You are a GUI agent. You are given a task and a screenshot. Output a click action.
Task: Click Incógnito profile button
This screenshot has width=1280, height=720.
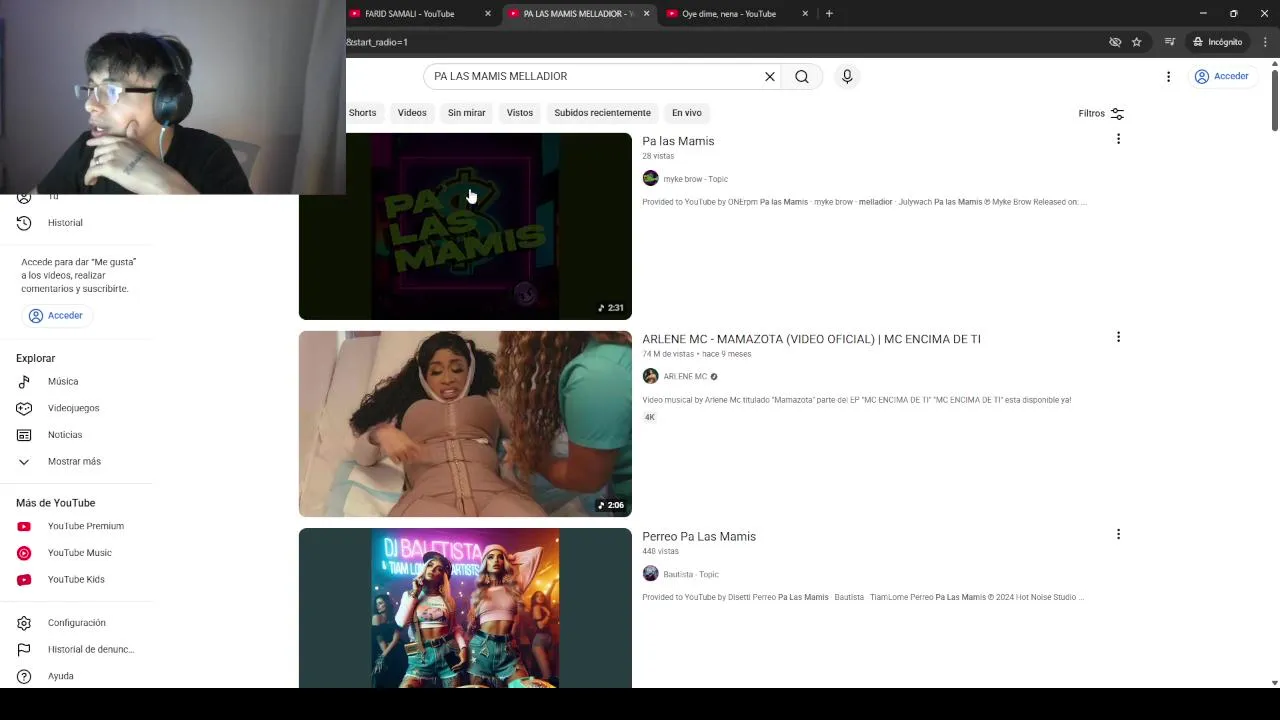[1217, 42]
